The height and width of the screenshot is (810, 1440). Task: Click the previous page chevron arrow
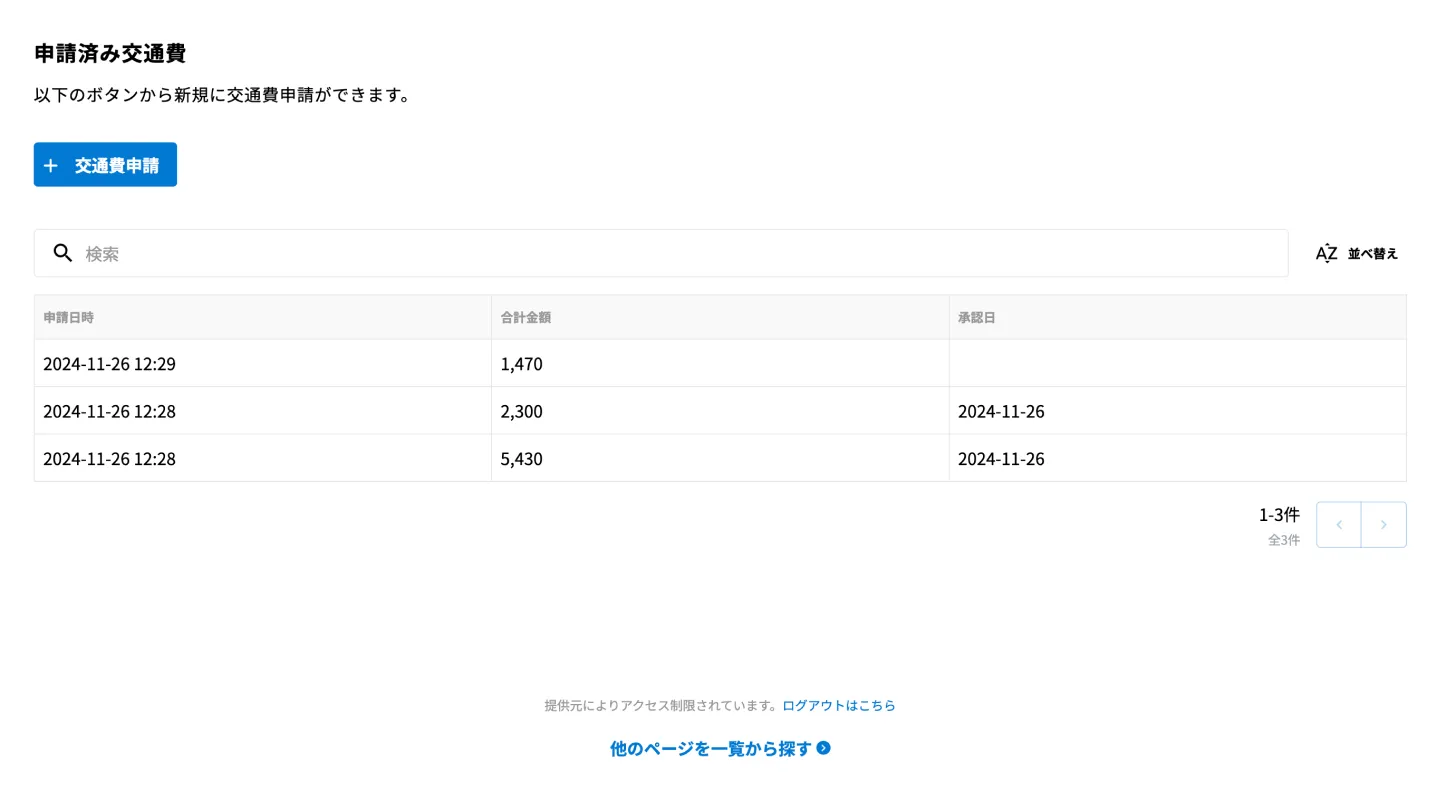click(x=1339, y=525)
